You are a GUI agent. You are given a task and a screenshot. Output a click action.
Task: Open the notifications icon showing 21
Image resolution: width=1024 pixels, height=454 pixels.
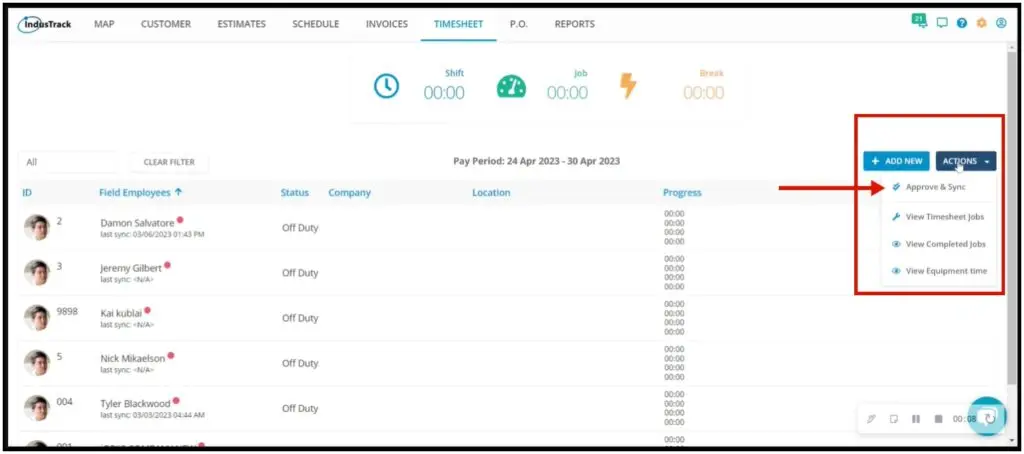coord(920,21)
